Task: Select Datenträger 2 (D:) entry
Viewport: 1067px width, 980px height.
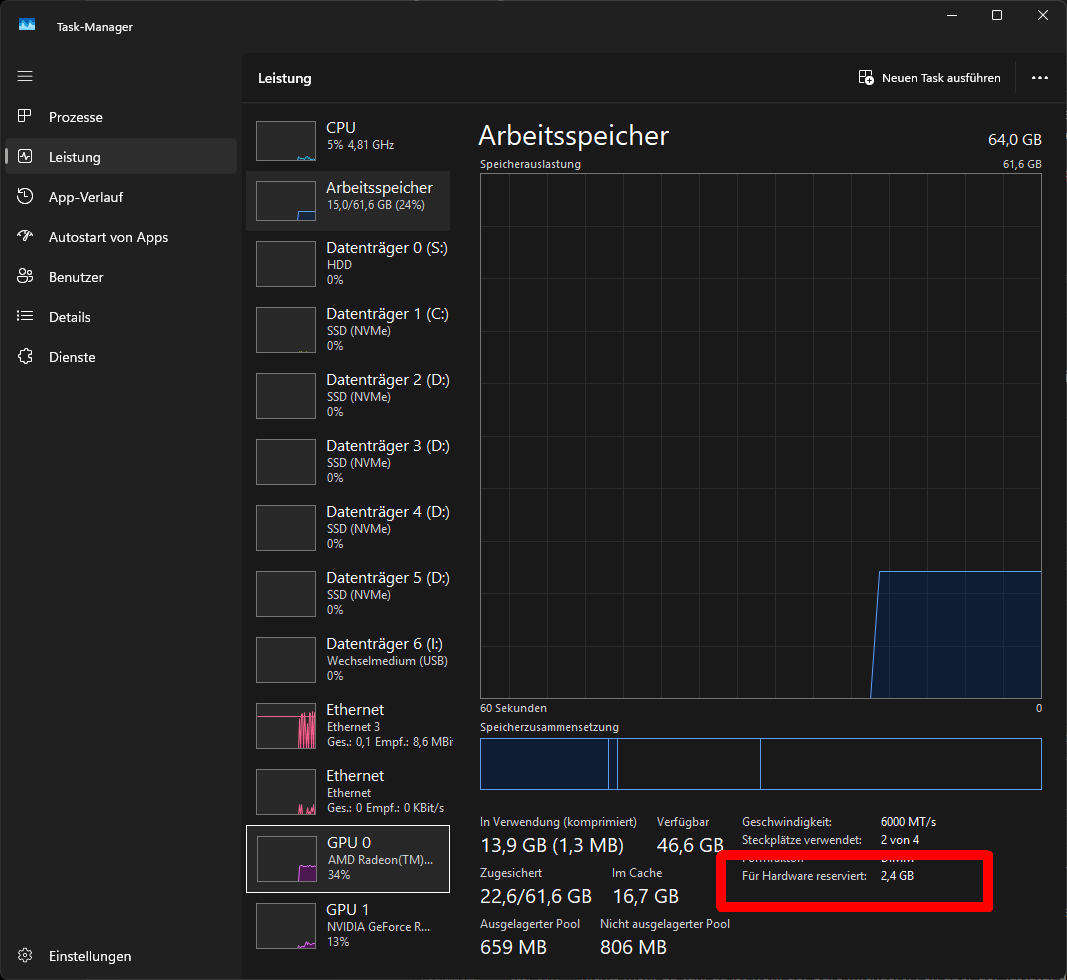Action: point(348,395)
